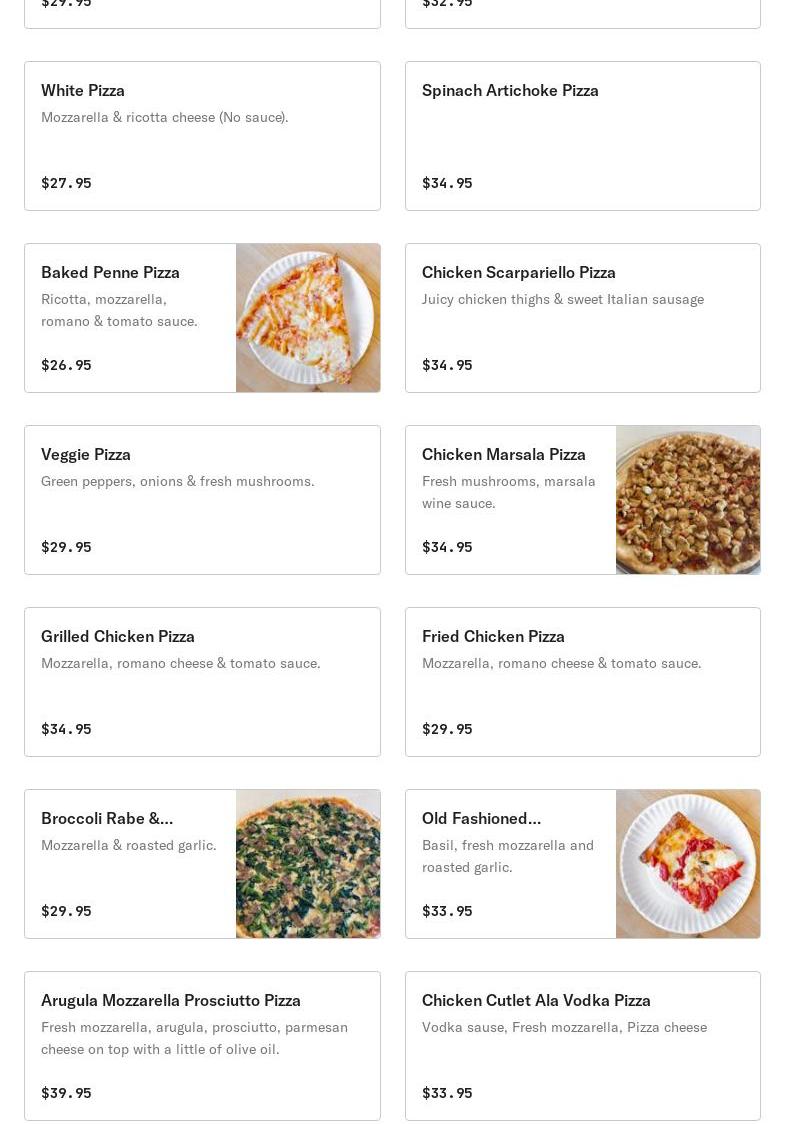The height and width of the screenshot is (1125, 785).
Task: Select the Arugula Mozzarella Prosciutto Pizza item
Action: pyautogui.click(x=202, y=1046)
